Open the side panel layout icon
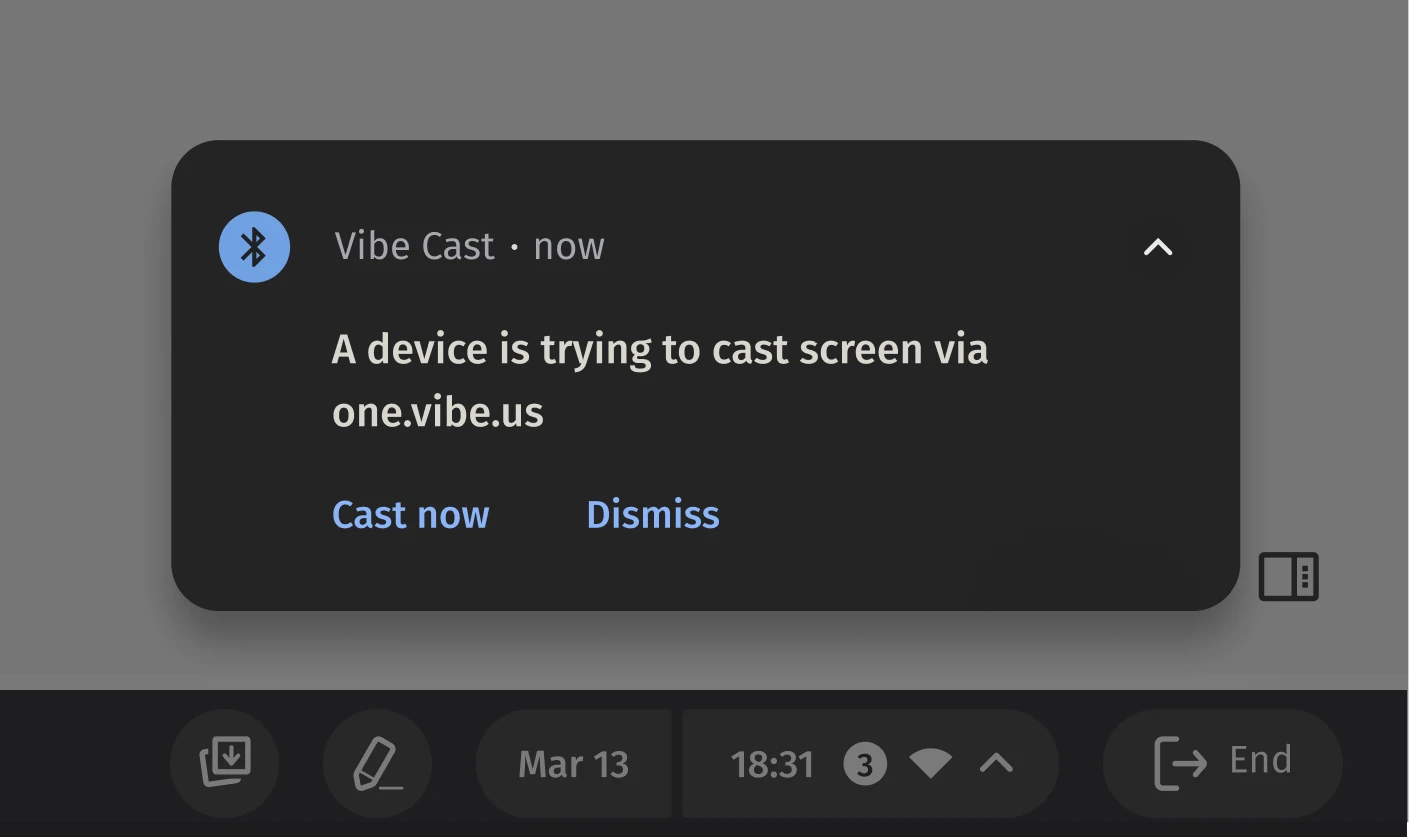Screen dimensions: 1410x840 pos(1288,576)
